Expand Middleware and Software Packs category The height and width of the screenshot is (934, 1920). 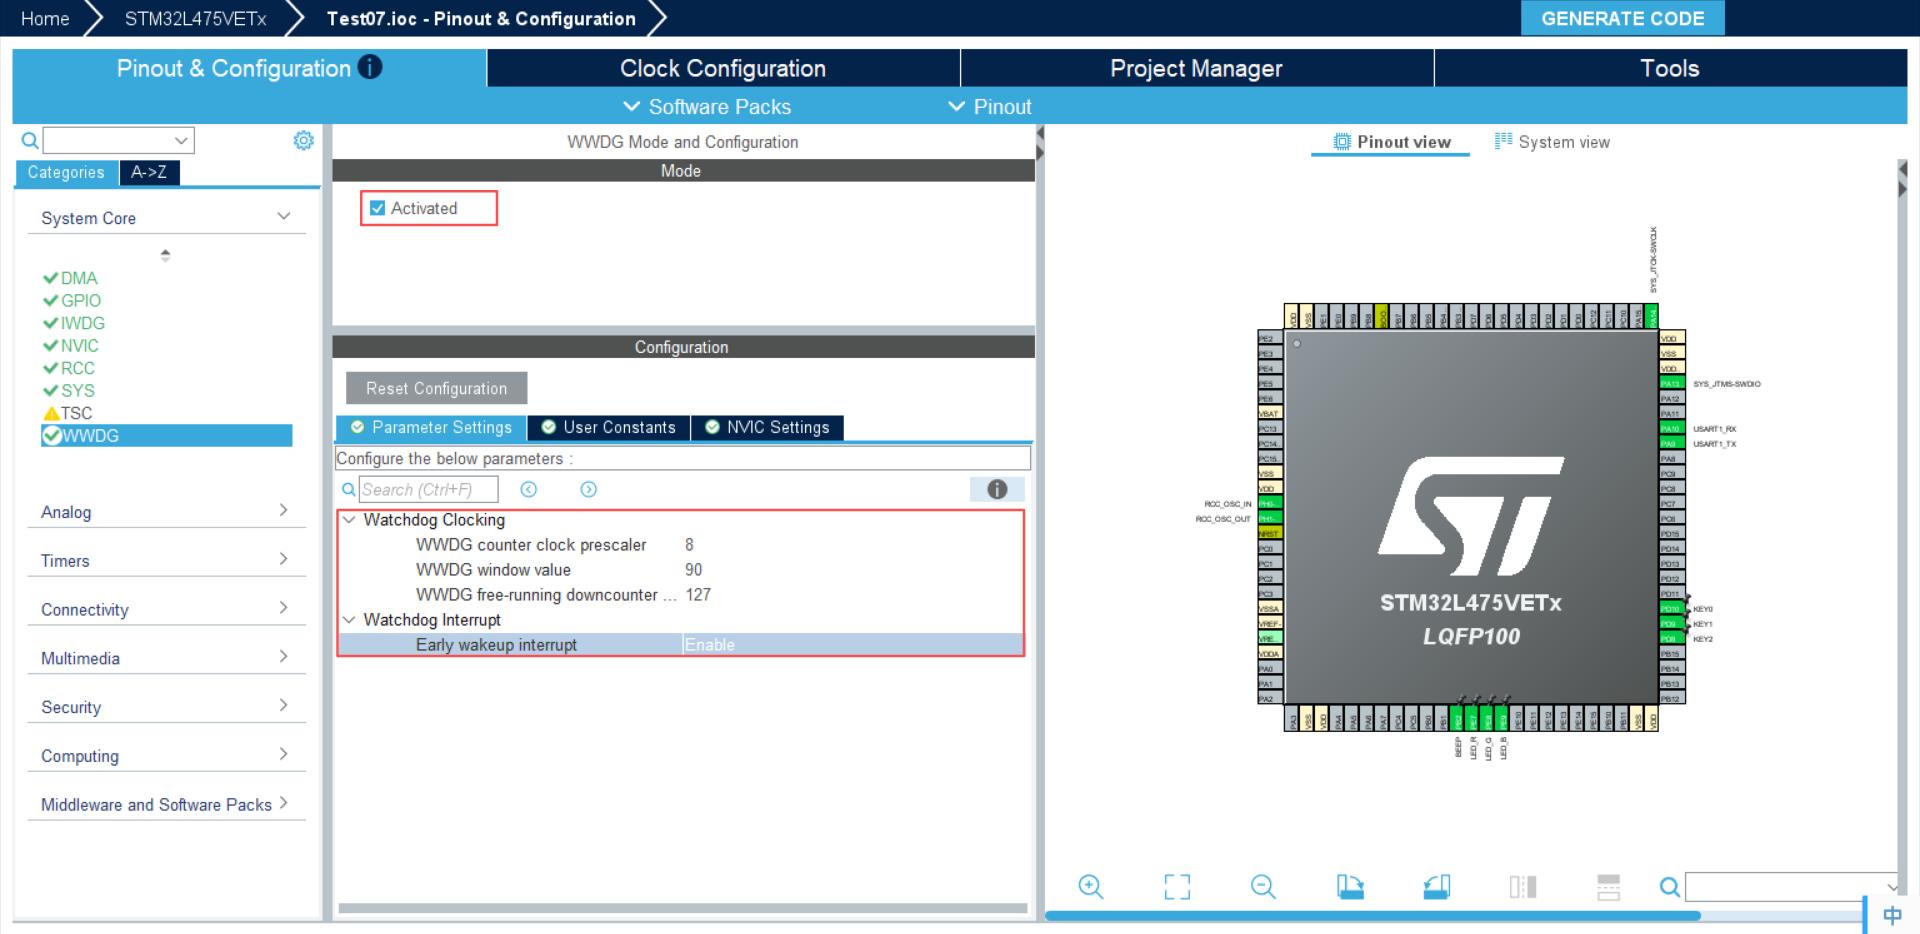[x=284, y=803]
